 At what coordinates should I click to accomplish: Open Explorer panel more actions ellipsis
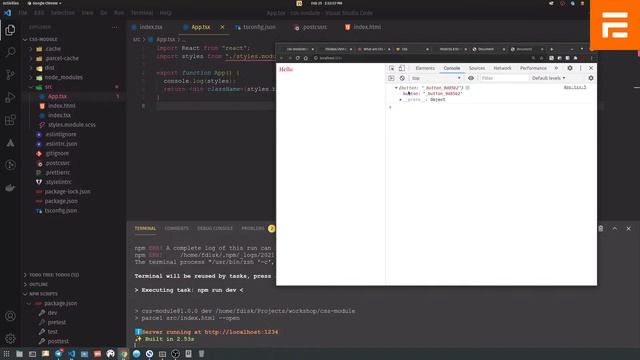pyautogui.click(x=115, y=27)
